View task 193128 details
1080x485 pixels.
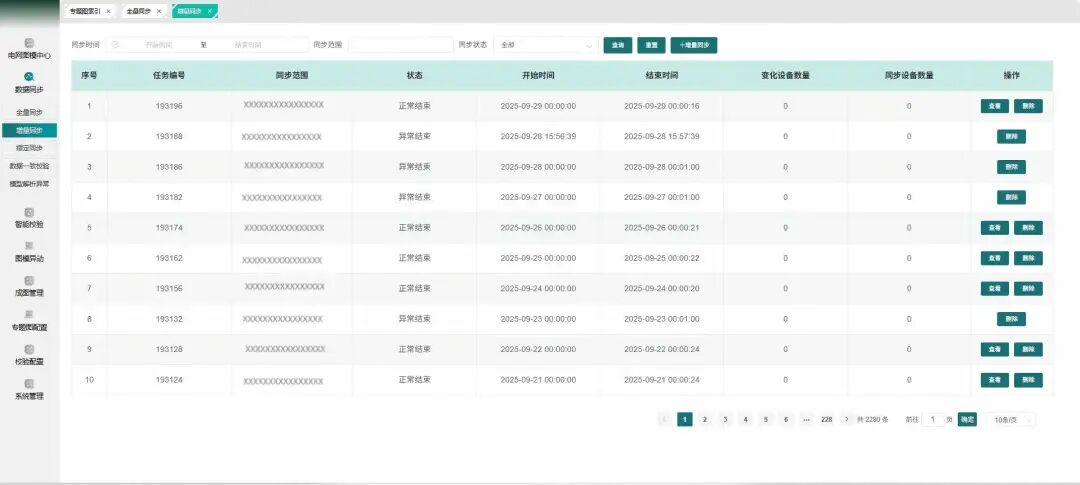[x=995, y=349]
